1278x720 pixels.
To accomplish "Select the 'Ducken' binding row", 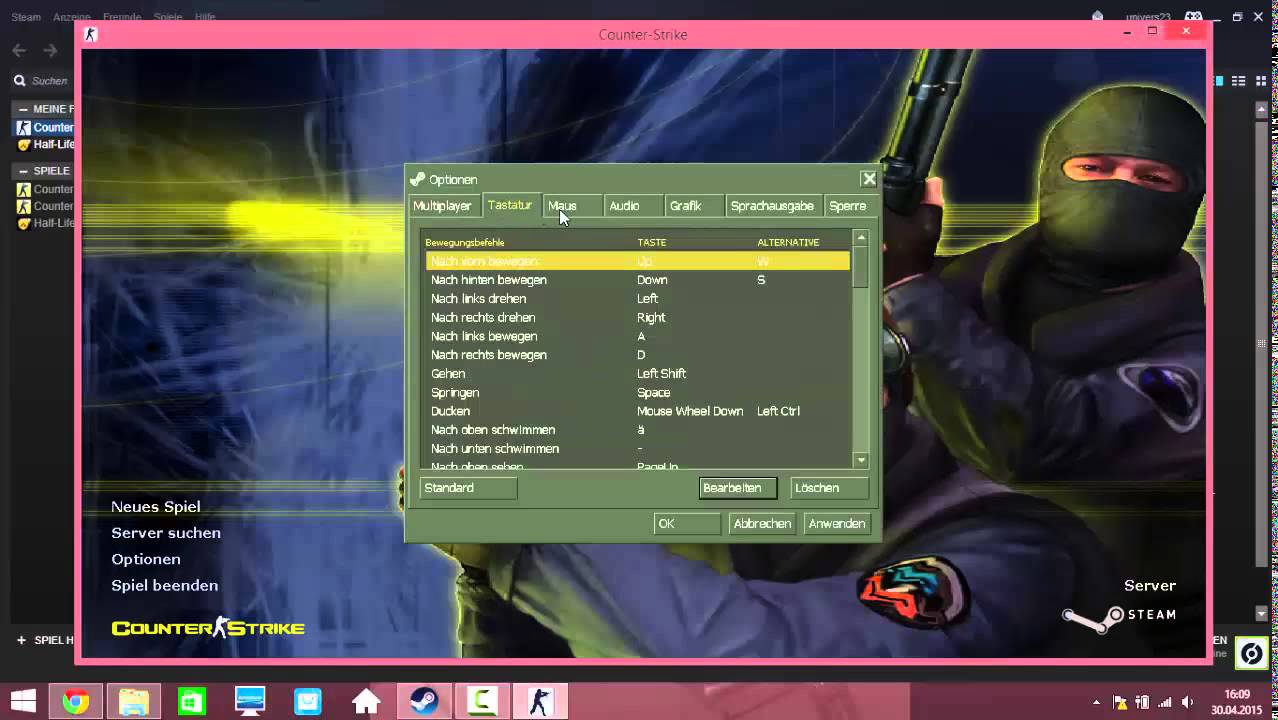I will (x=637, y=411).
